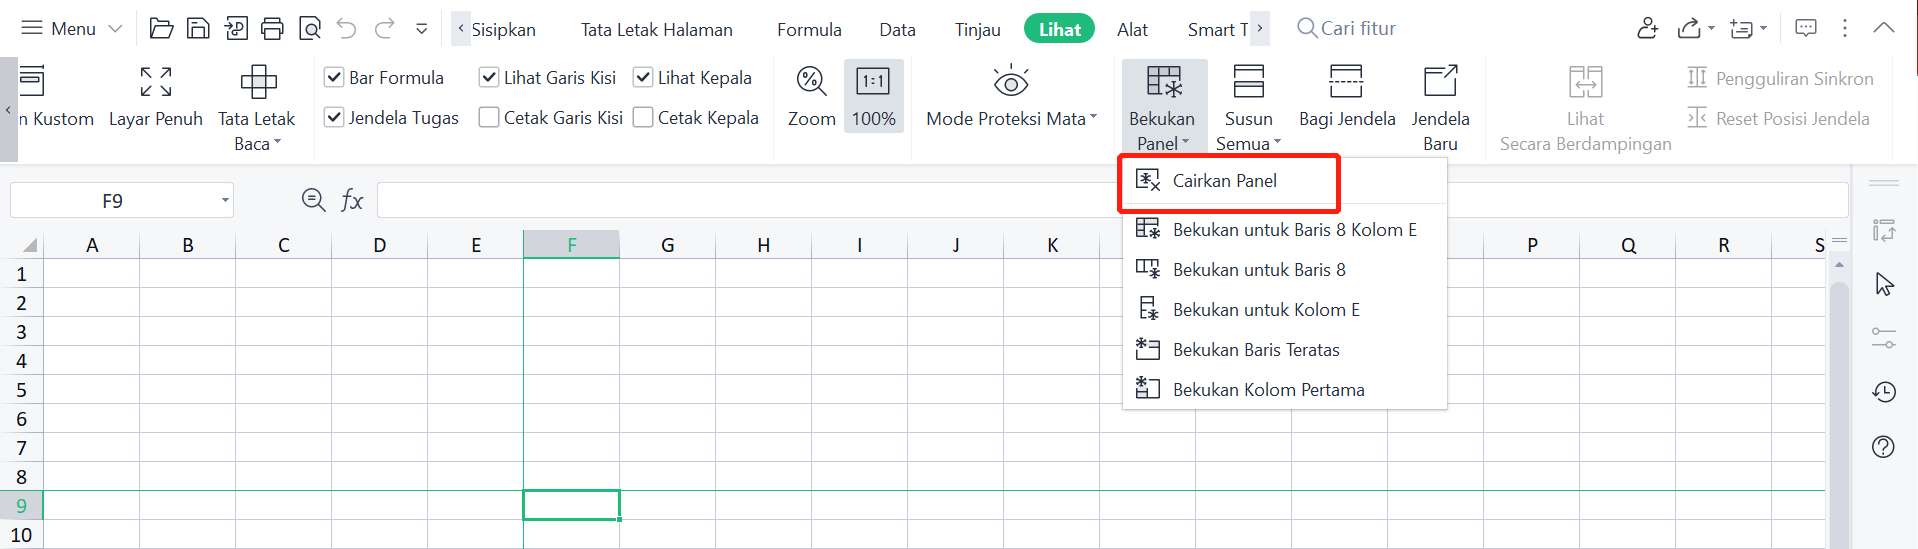Expand the Name Box F9 dropdown arrow

225,201
